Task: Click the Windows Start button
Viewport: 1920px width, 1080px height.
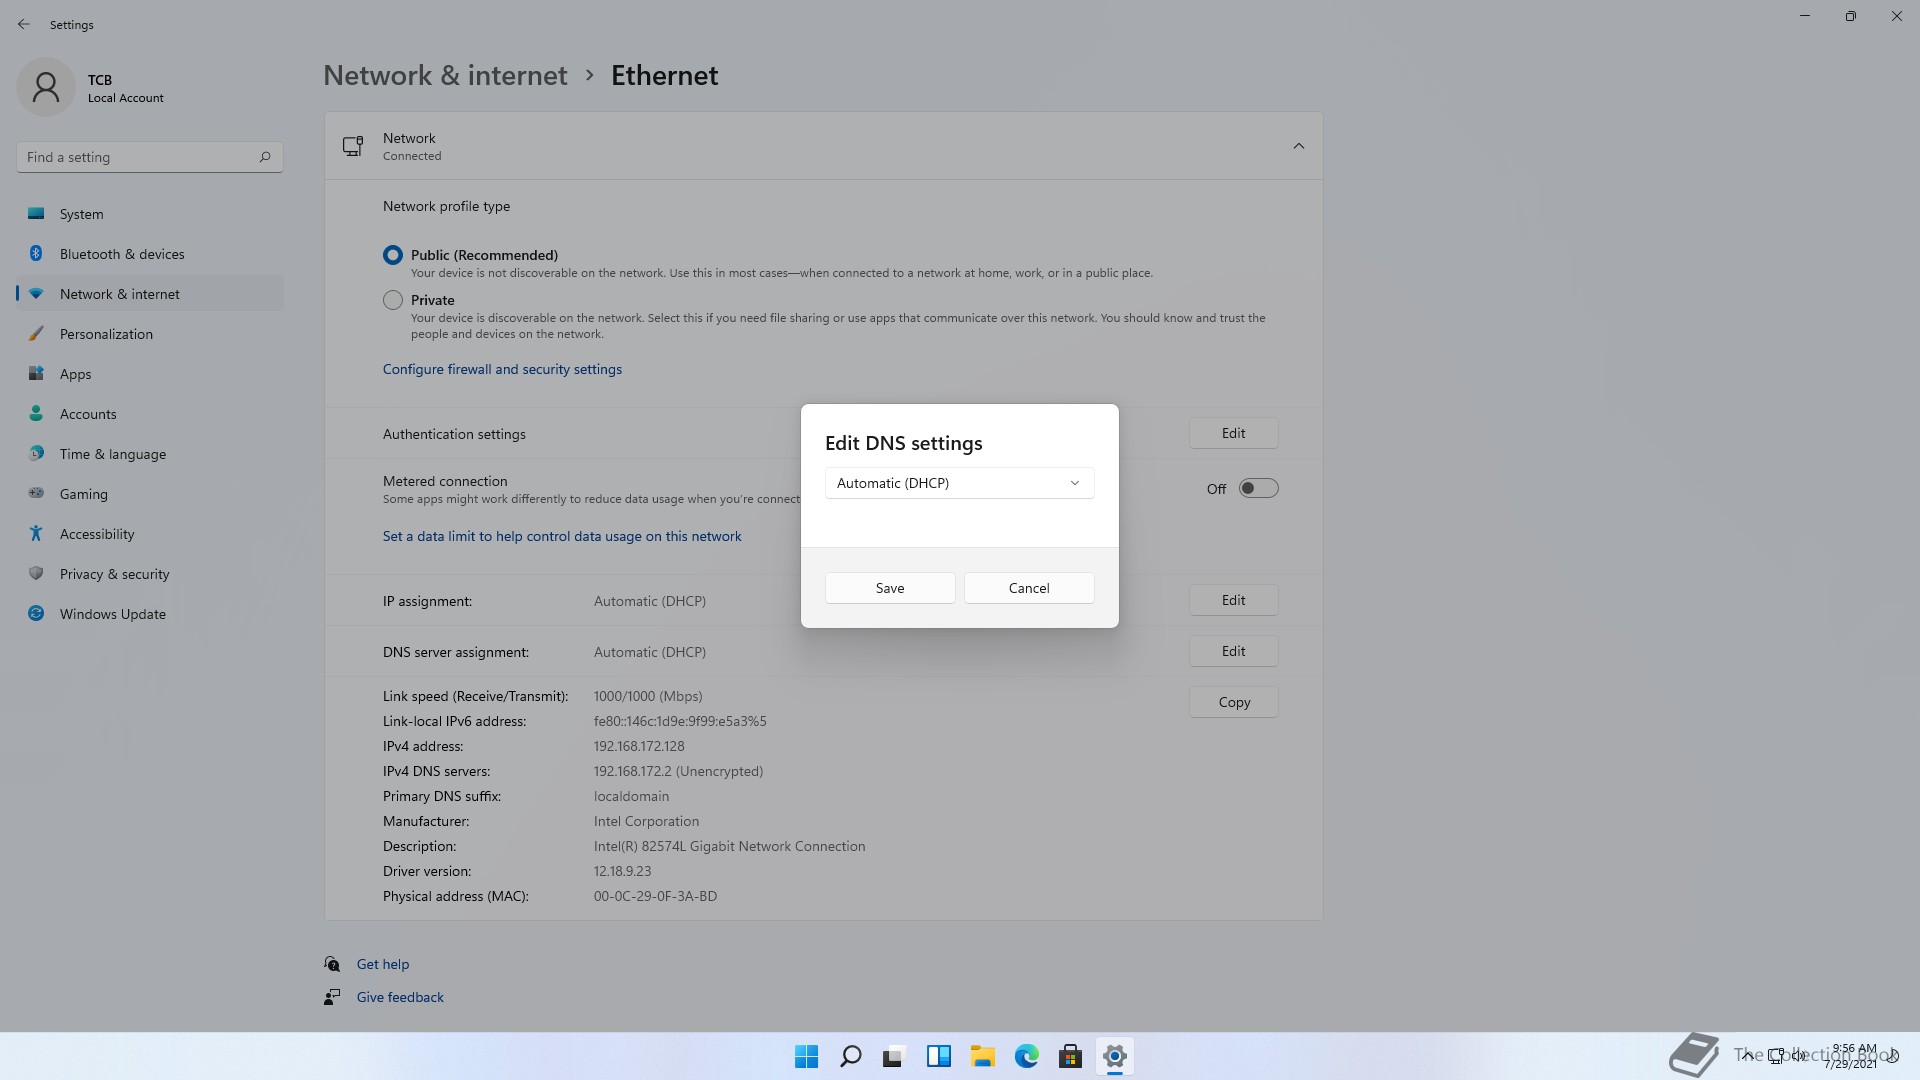Action: pos(806,1056)
